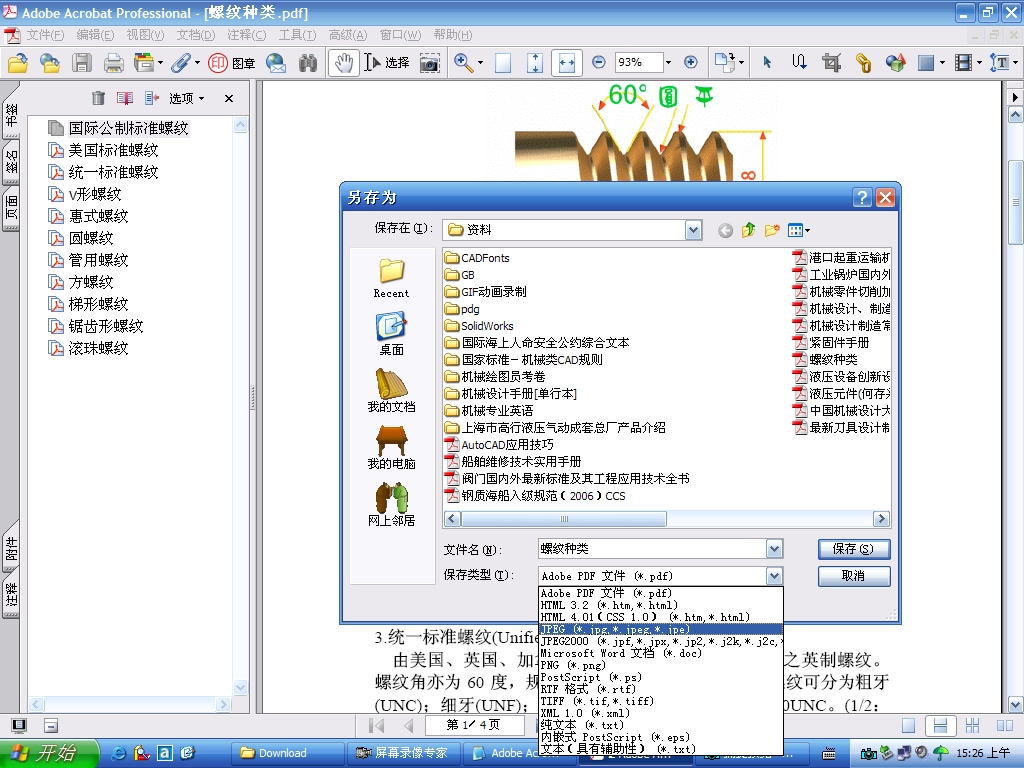Viewport: 1024px width, 768px height.
Task: Choose RTF 格式 (*.rtf) file type
Action: tap(660, 689)
